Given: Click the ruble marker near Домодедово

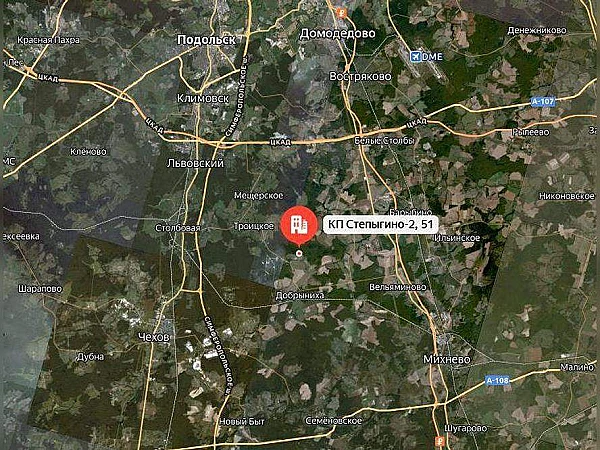Looking at the screenshot, I should tap(341, 13).
